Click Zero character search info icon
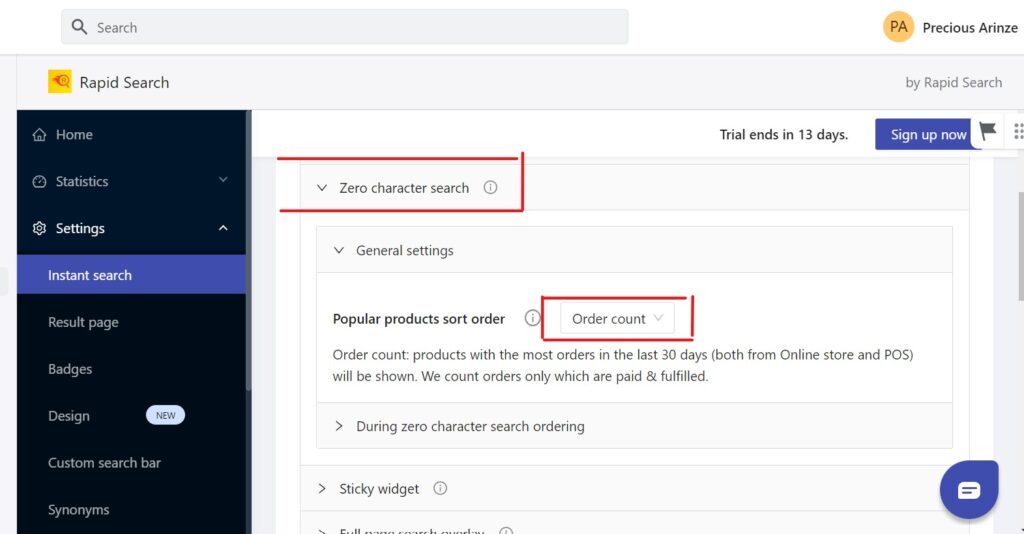The width and height of the screenshot is (1024, 534). tap(490, 187)
